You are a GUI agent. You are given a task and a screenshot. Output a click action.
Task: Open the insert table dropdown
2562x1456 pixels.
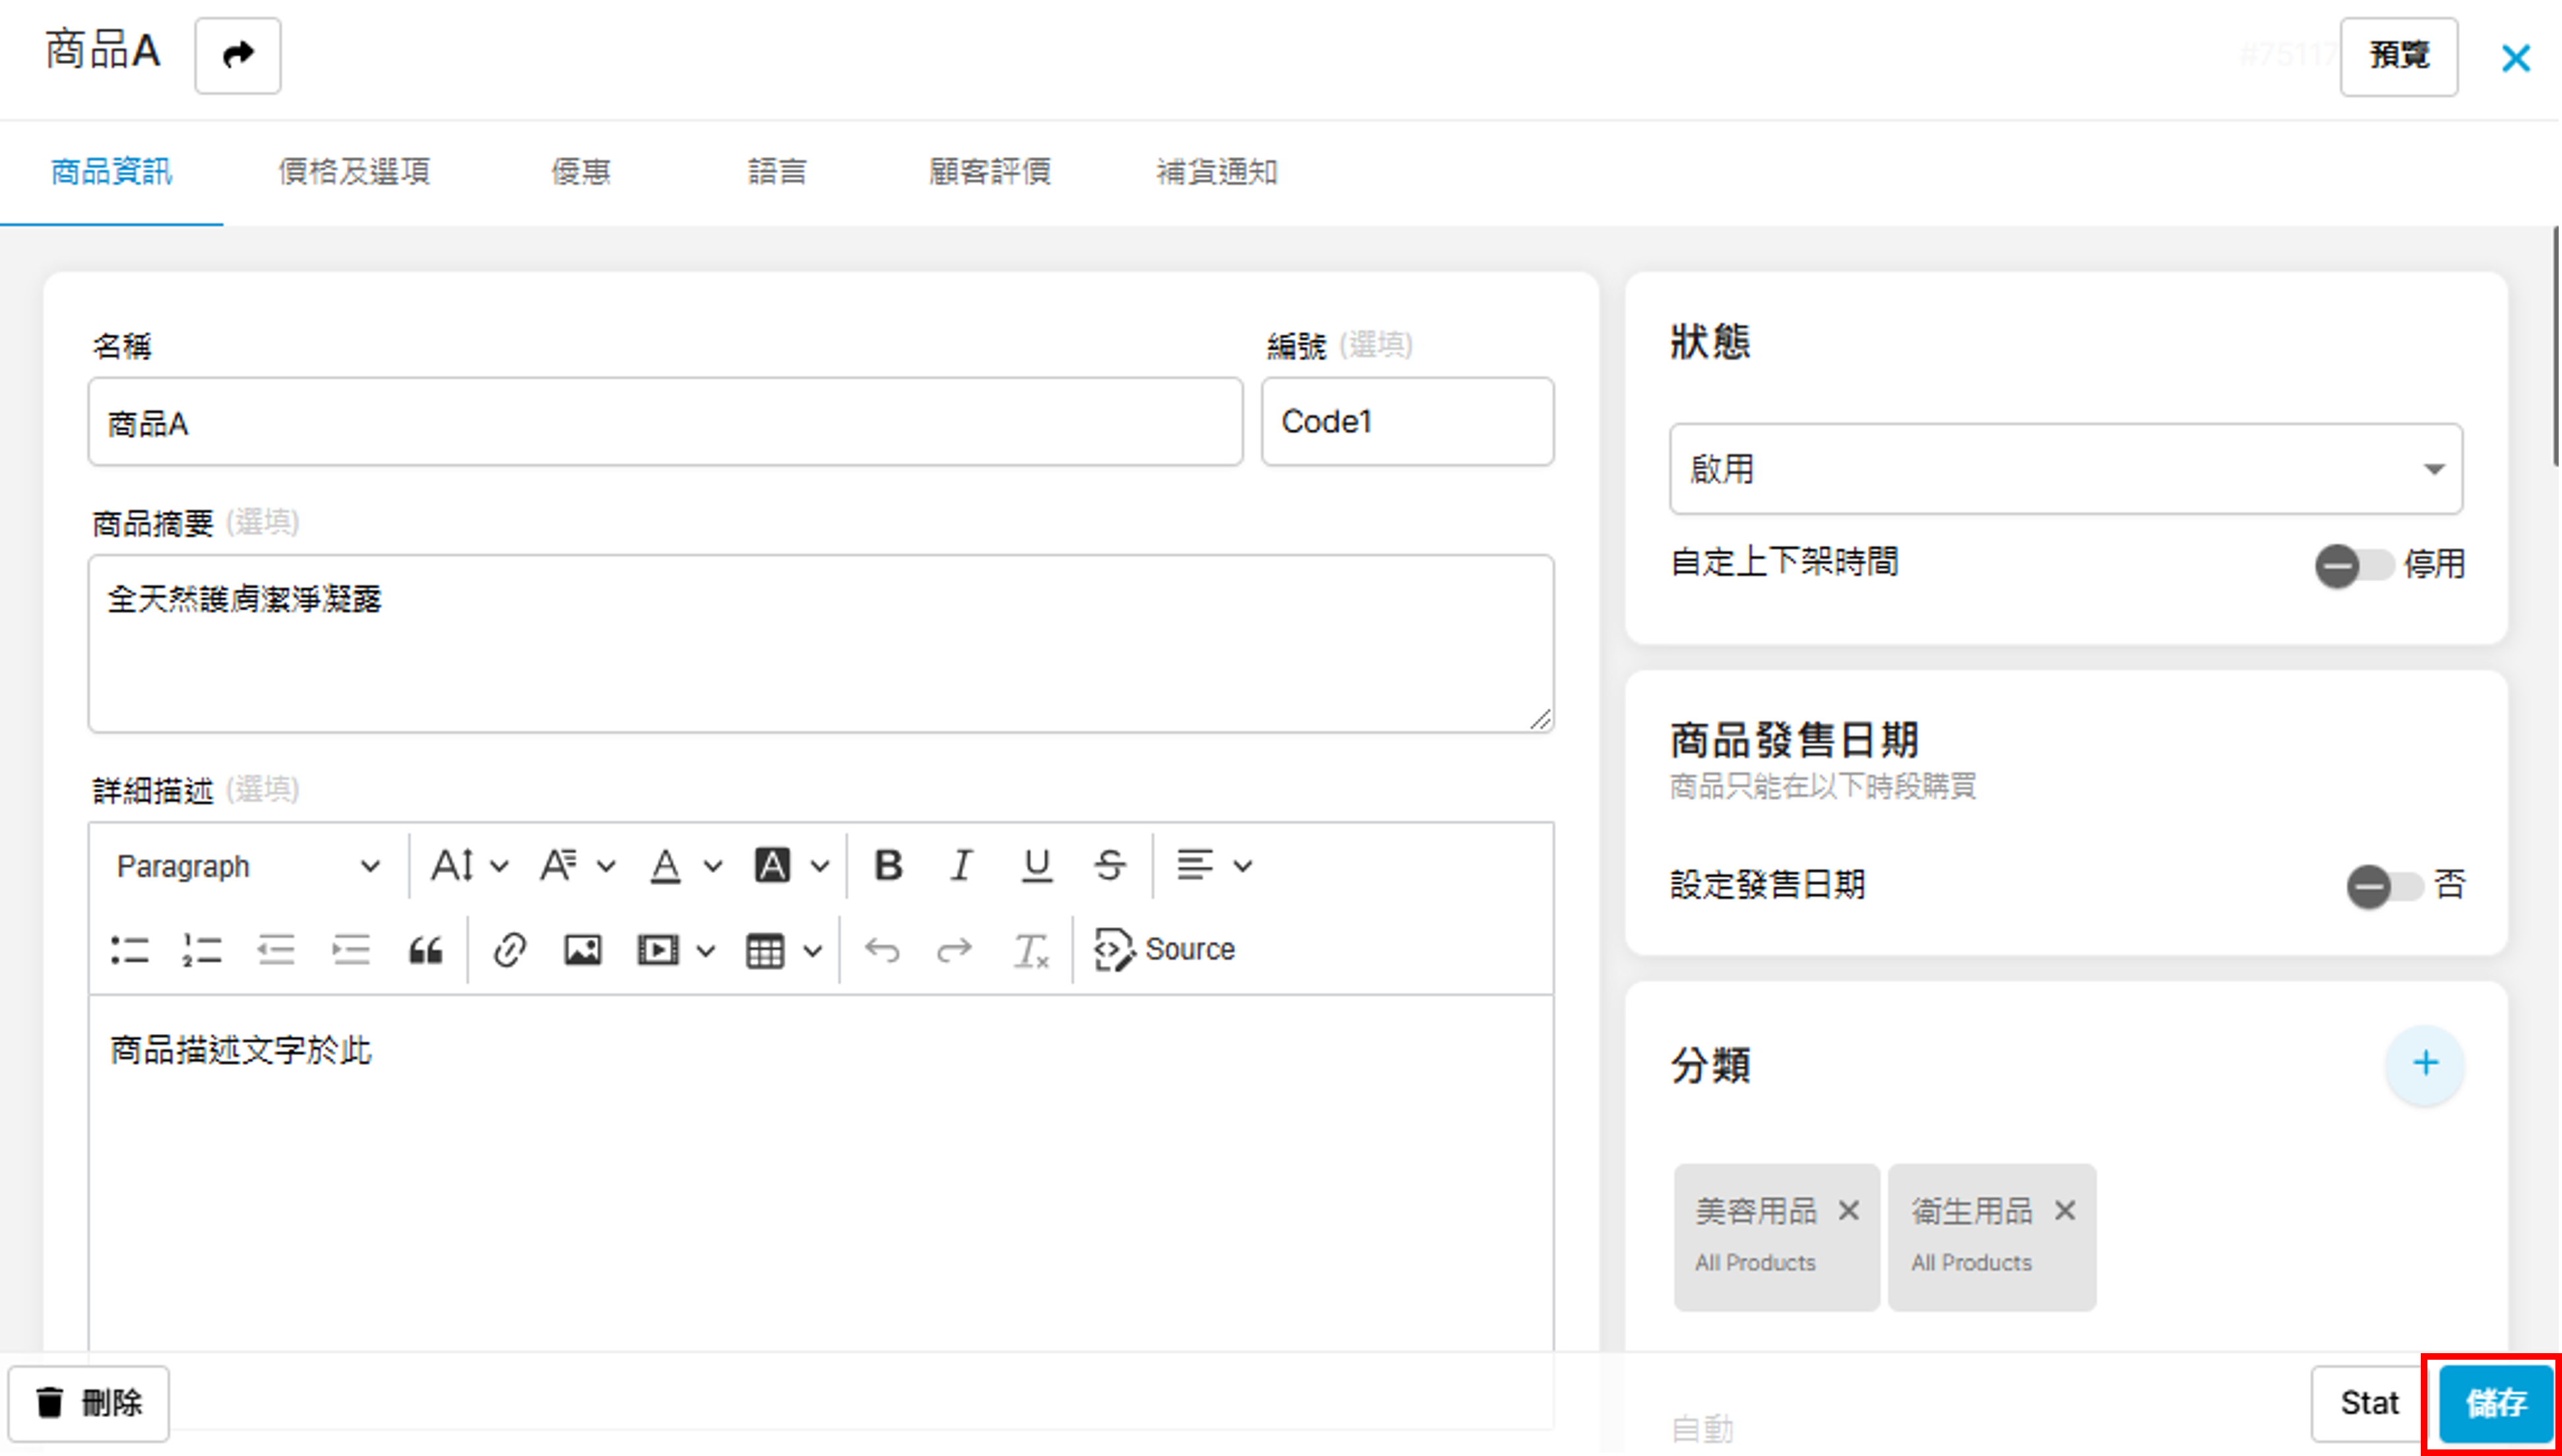coord(783,949)
